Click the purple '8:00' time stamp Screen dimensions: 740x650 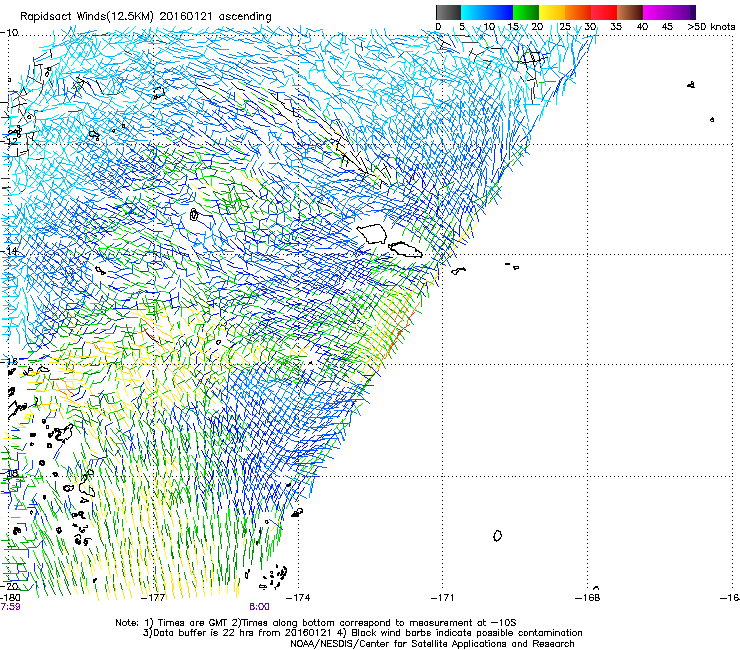pos(259,607)
